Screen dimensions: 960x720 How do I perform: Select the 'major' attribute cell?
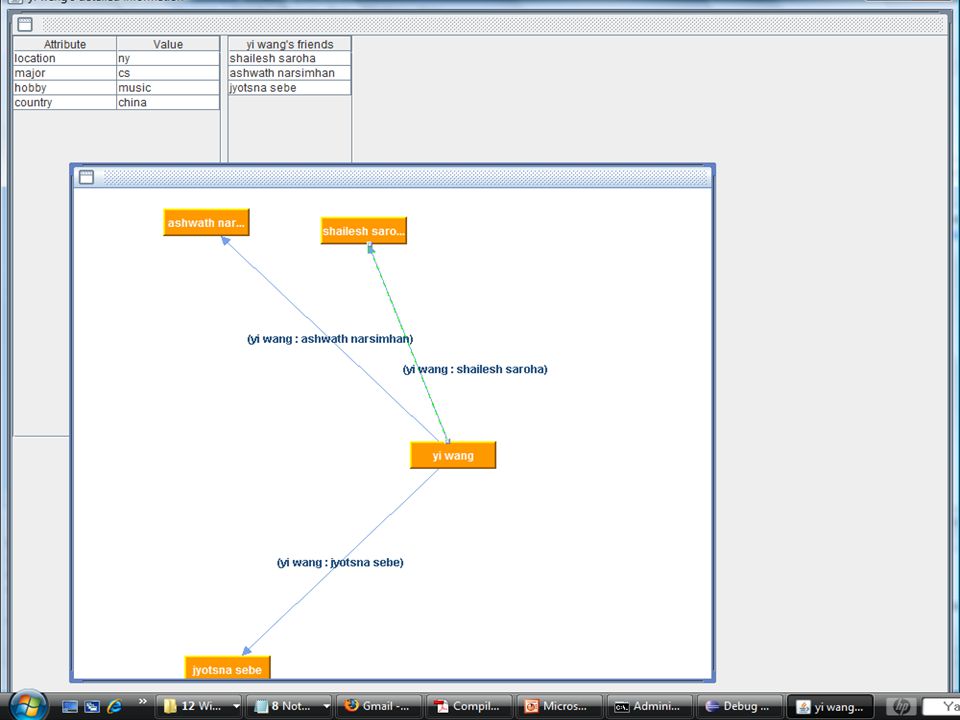65,73
